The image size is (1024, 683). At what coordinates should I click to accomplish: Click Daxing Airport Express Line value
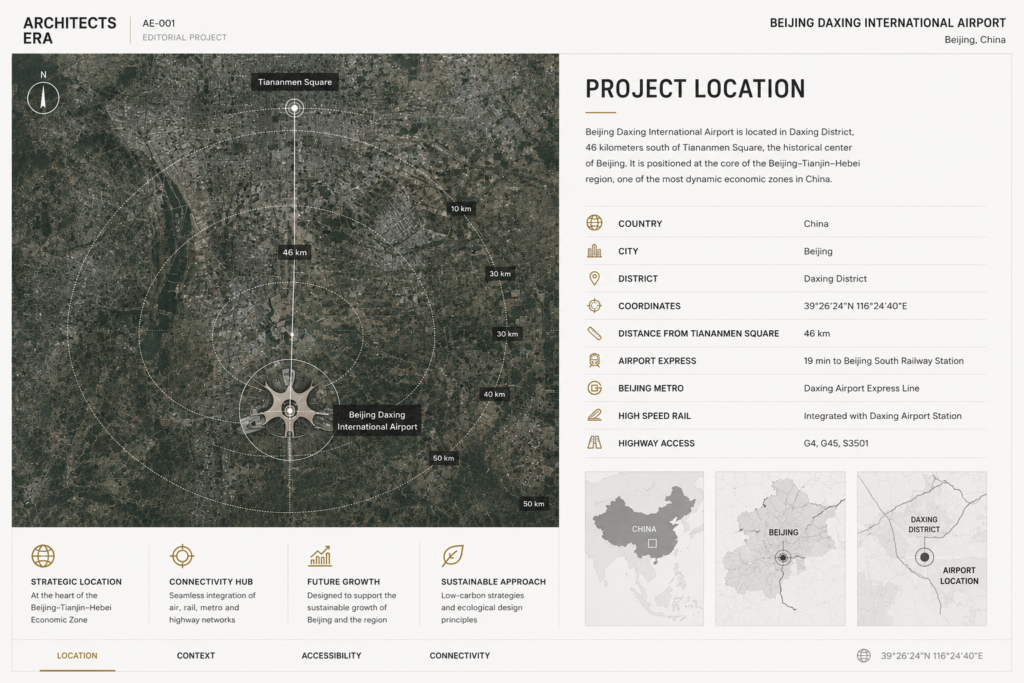(861, 388)
